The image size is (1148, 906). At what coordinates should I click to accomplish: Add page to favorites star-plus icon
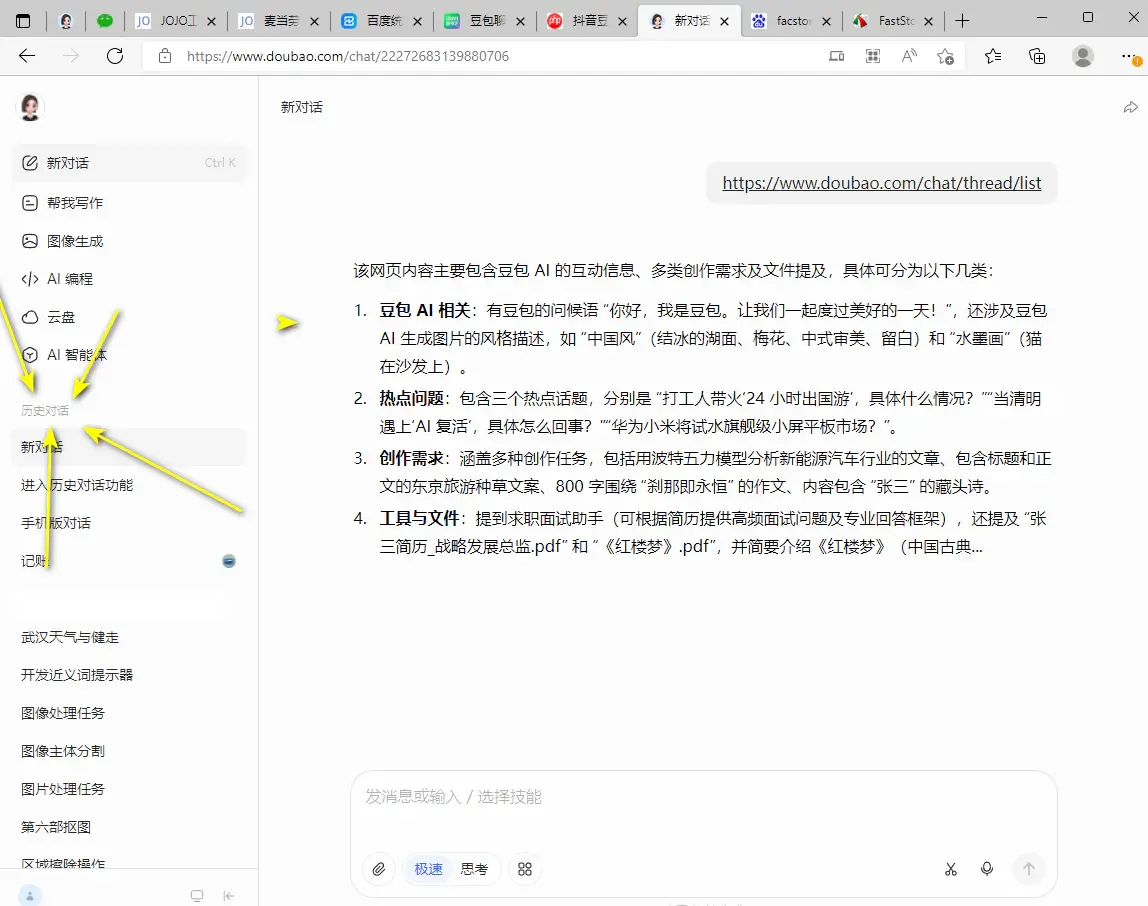pos(945,56)
